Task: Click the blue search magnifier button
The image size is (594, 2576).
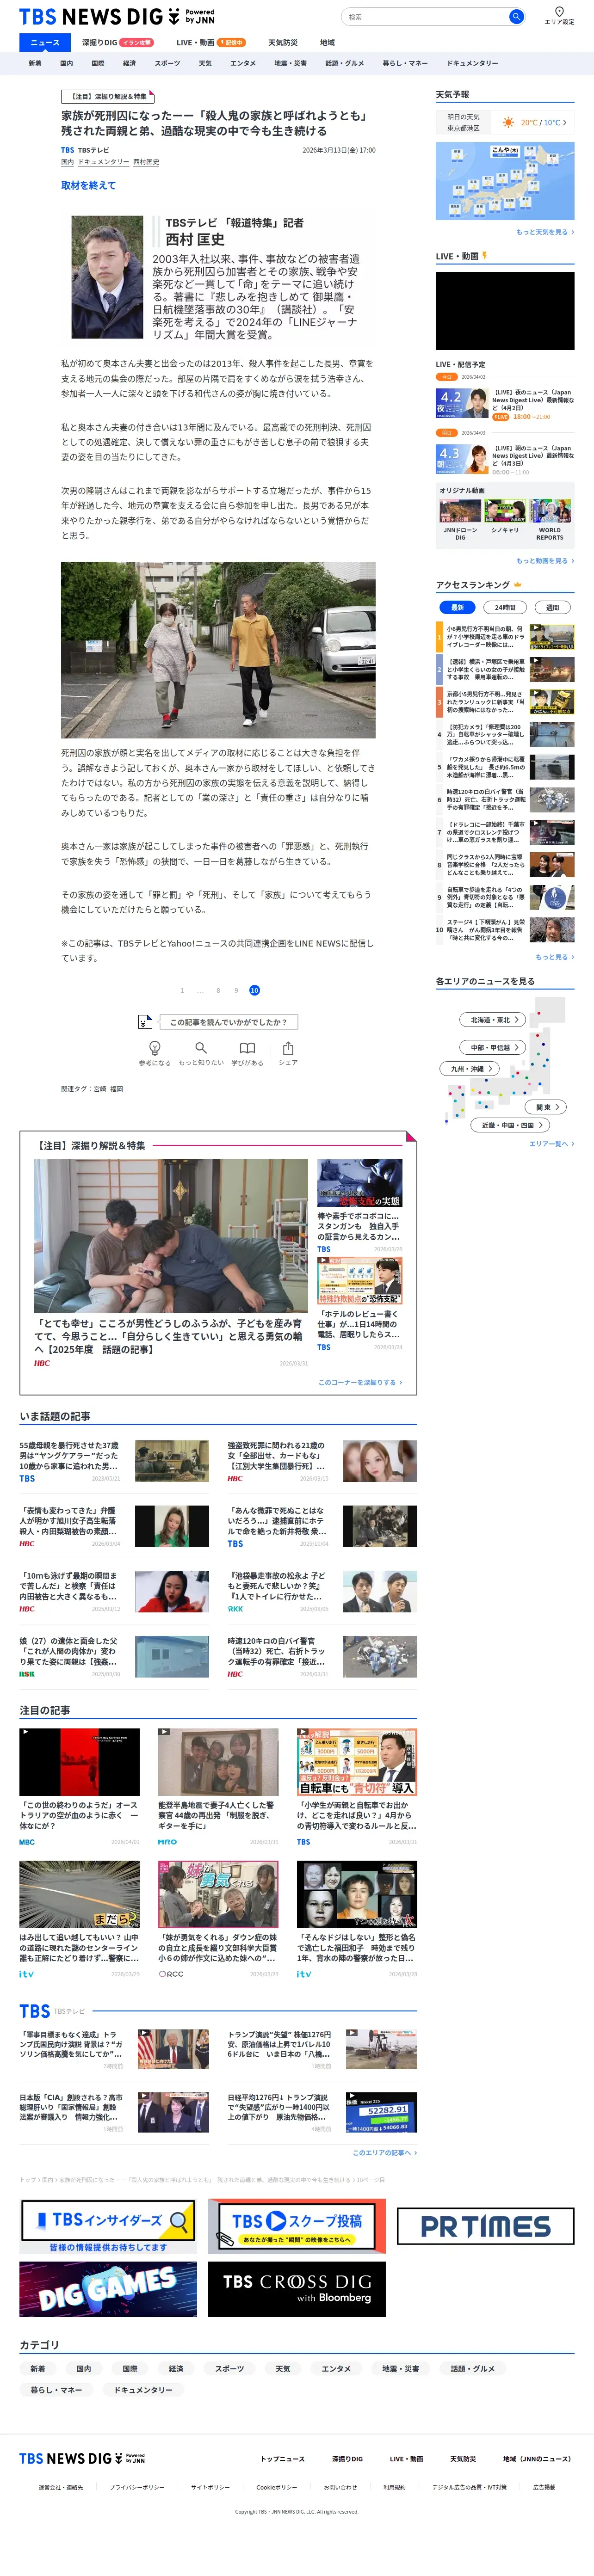Action: [x=515, y=17]
